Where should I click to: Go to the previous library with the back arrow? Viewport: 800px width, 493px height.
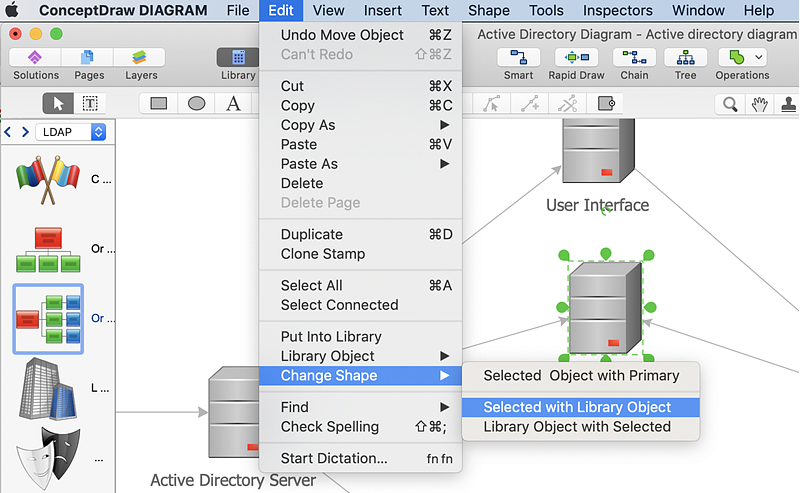(x=9, y=131)
